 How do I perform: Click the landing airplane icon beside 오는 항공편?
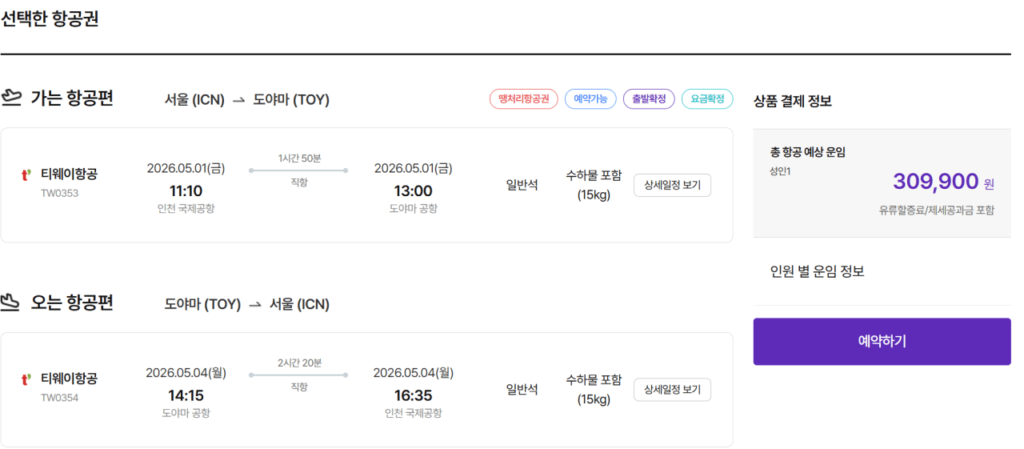[12, 303]
